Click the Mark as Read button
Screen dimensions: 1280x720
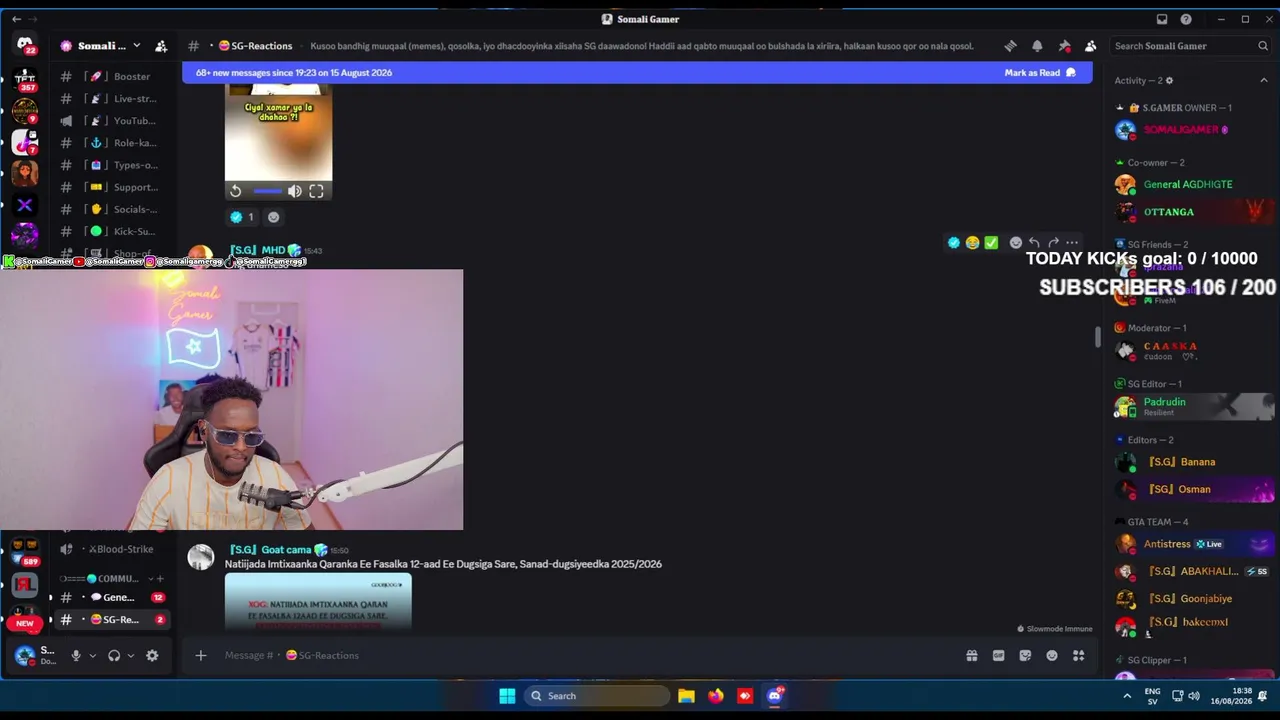point(1040,73)
